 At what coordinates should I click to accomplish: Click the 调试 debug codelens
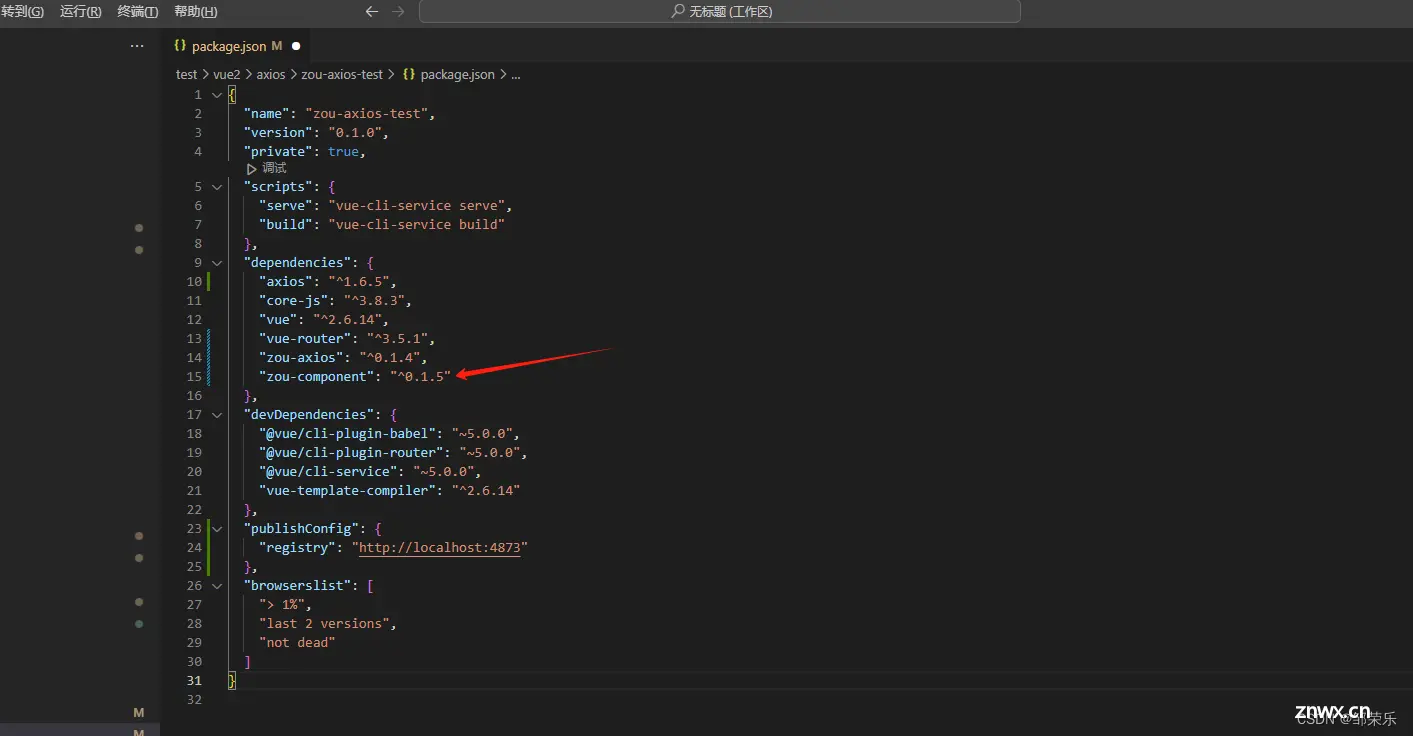pos(267,168)
